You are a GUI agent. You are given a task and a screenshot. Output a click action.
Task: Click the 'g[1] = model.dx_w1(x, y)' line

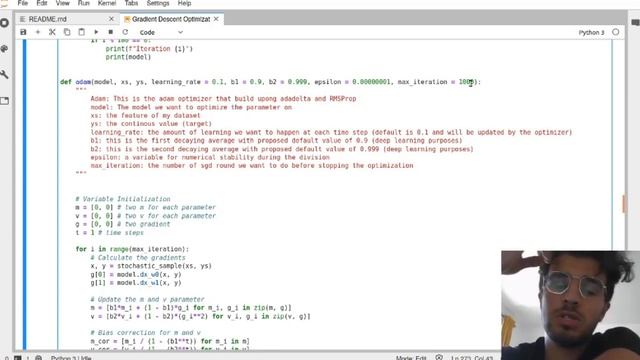(136, 283)
